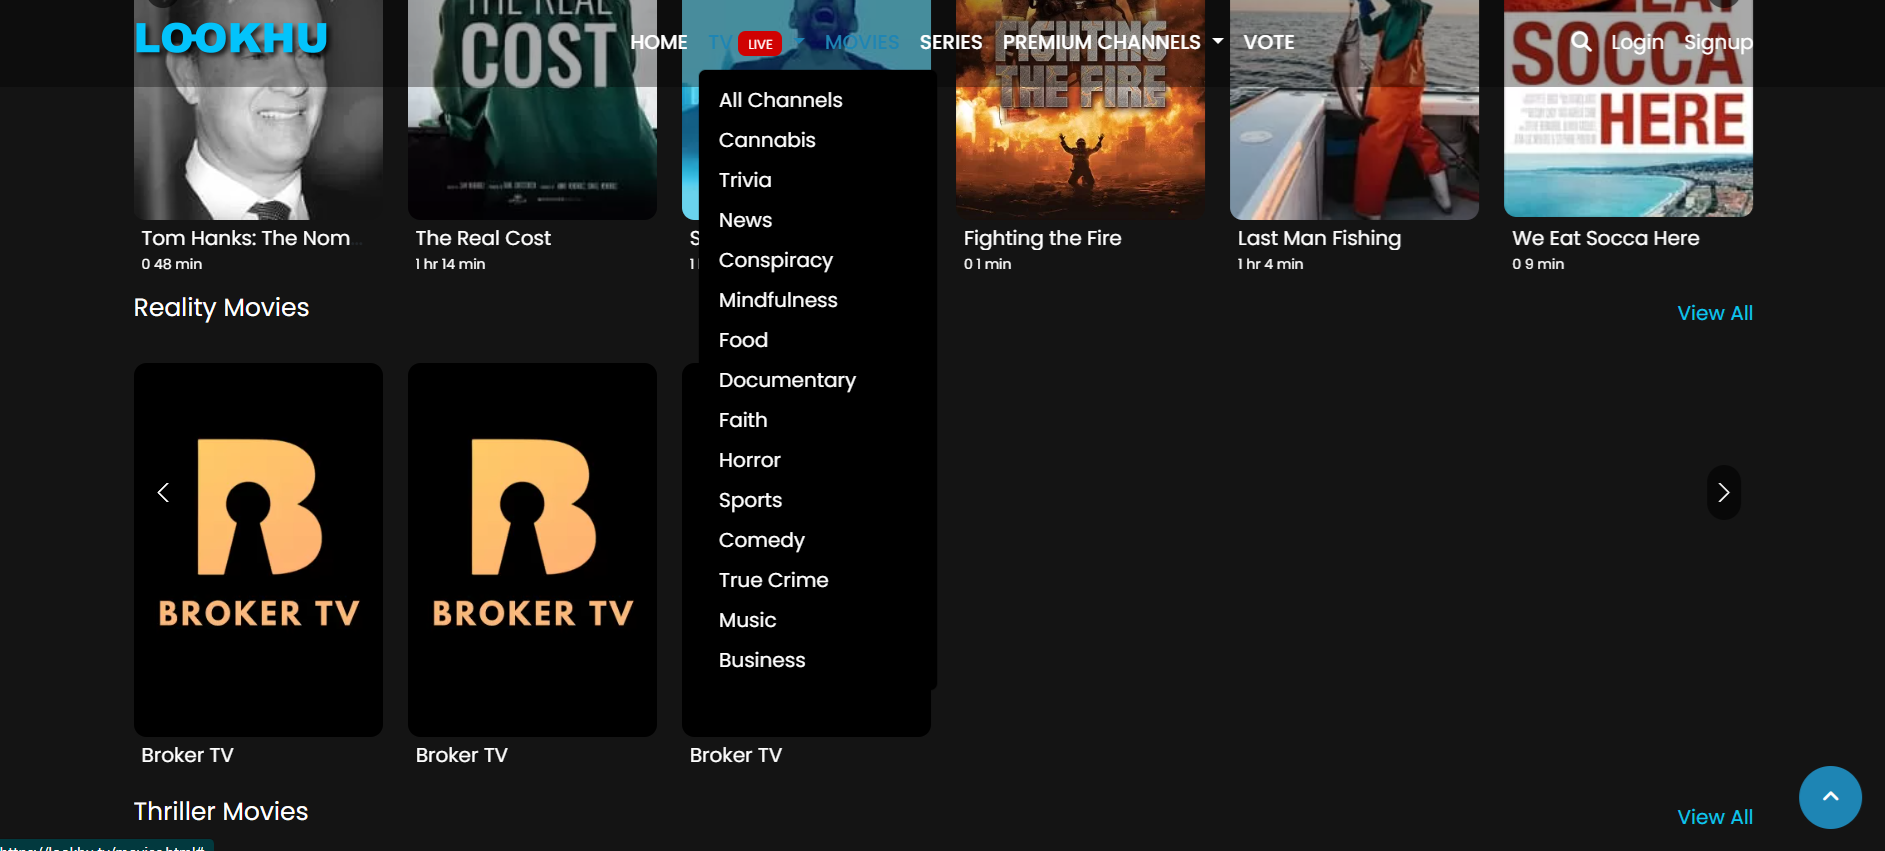The image size is (1885, 851).
Task: View All Thriller Movies
Action: click(1714, 817)
